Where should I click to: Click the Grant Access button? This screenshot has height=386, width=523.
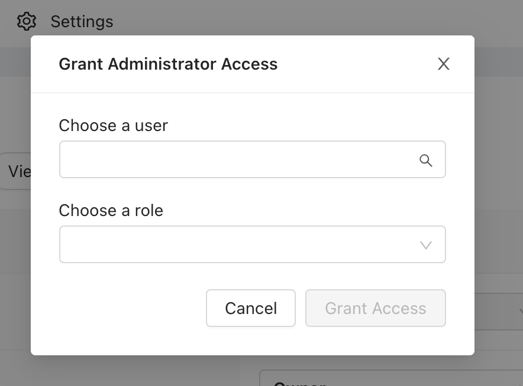click(376, 308)
